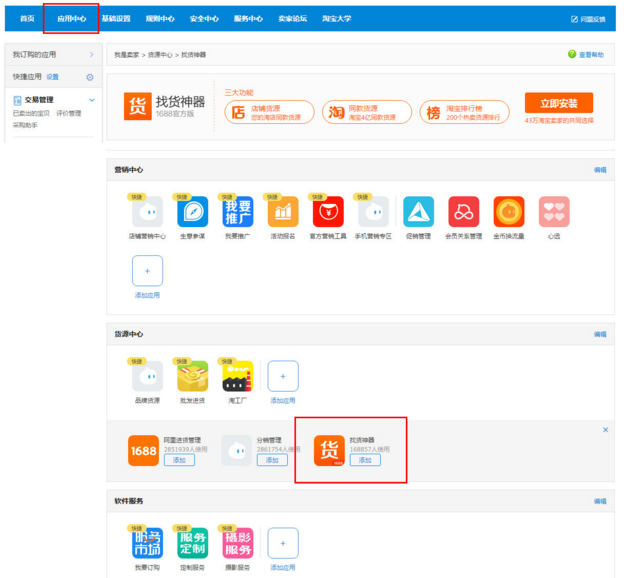Screen dimensions: 624x578
Task: Click the 查看帮助 link text
Action: point(591,55)
